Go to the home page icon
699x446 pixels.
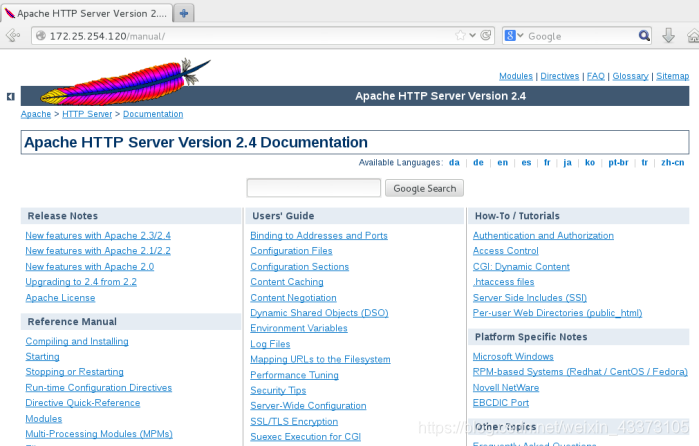click(x=693, y=36)
